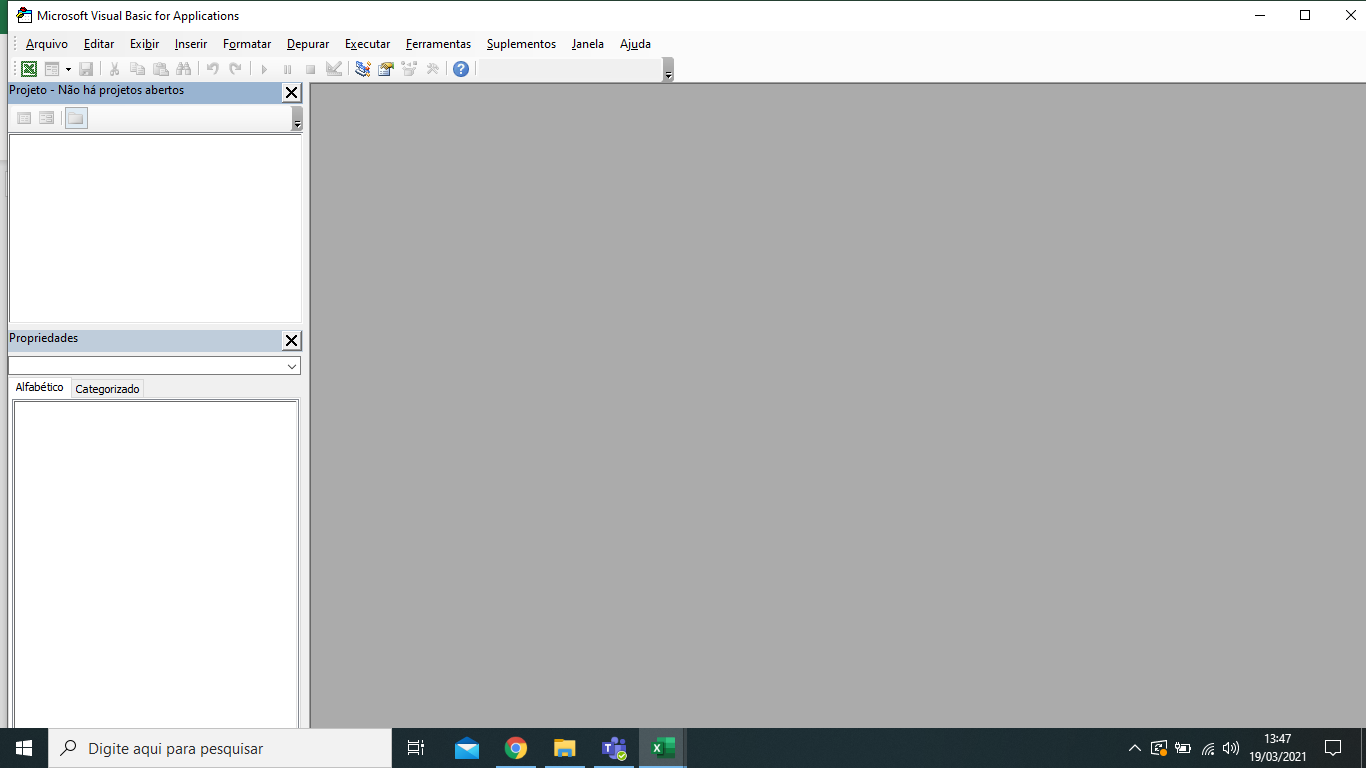Open the Arquivo menu
The image size is (1366, 768).
pyautogui.click(x=47, y=44)
